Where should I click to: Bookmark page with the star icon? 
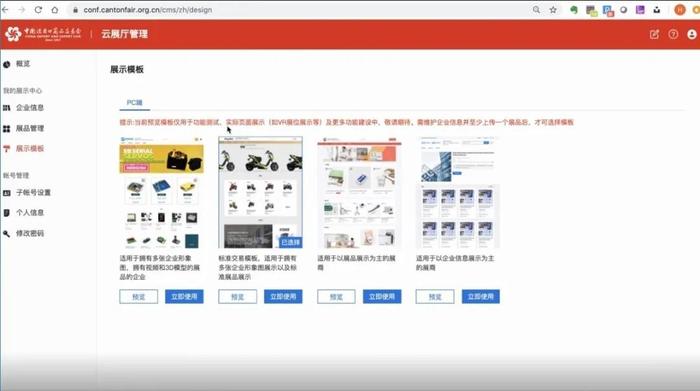pos(553,10)
